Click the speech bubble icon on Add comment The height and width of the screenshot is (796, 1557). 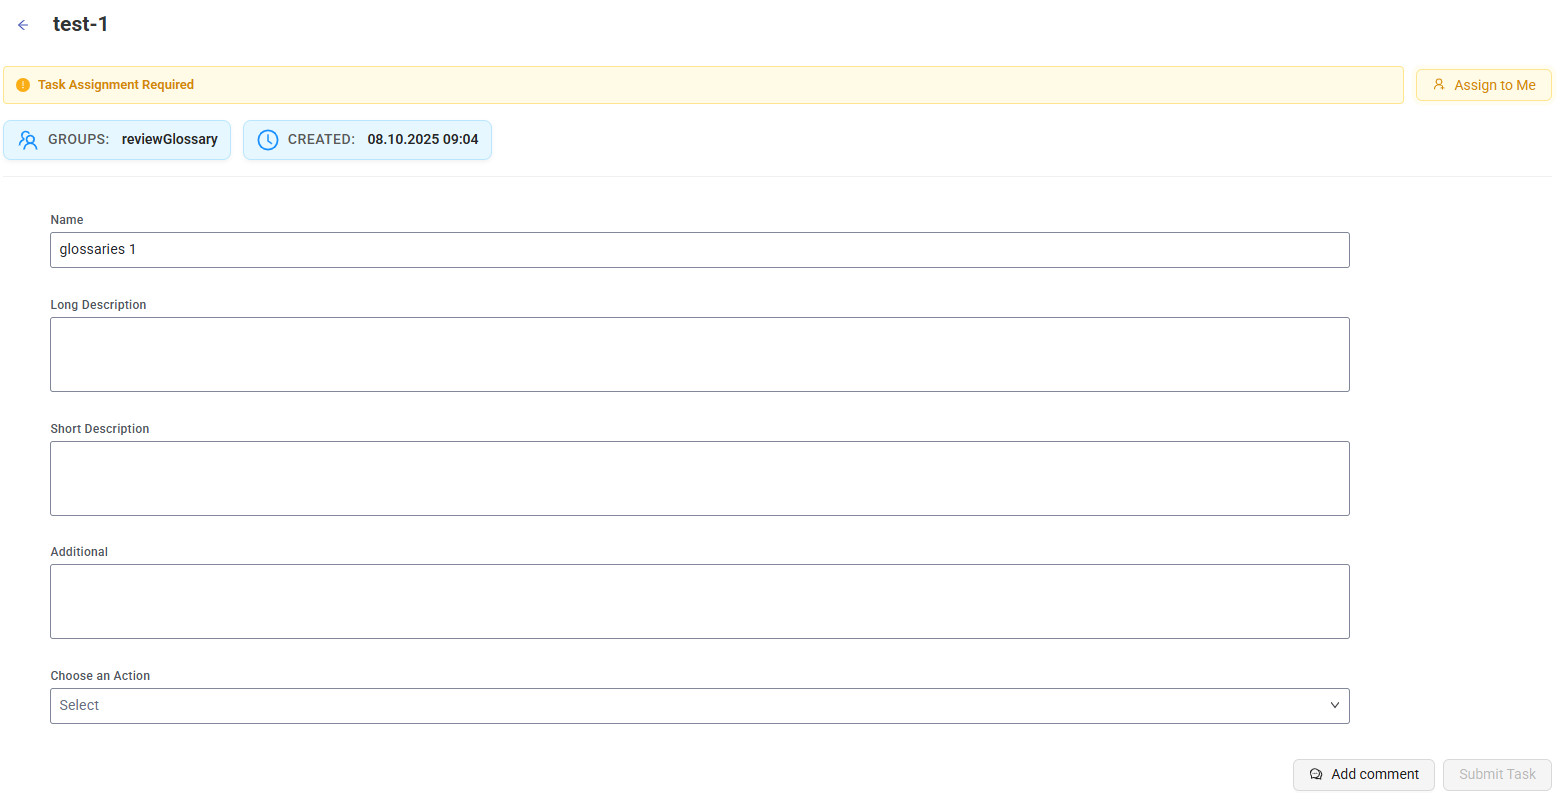(1316, 775)
